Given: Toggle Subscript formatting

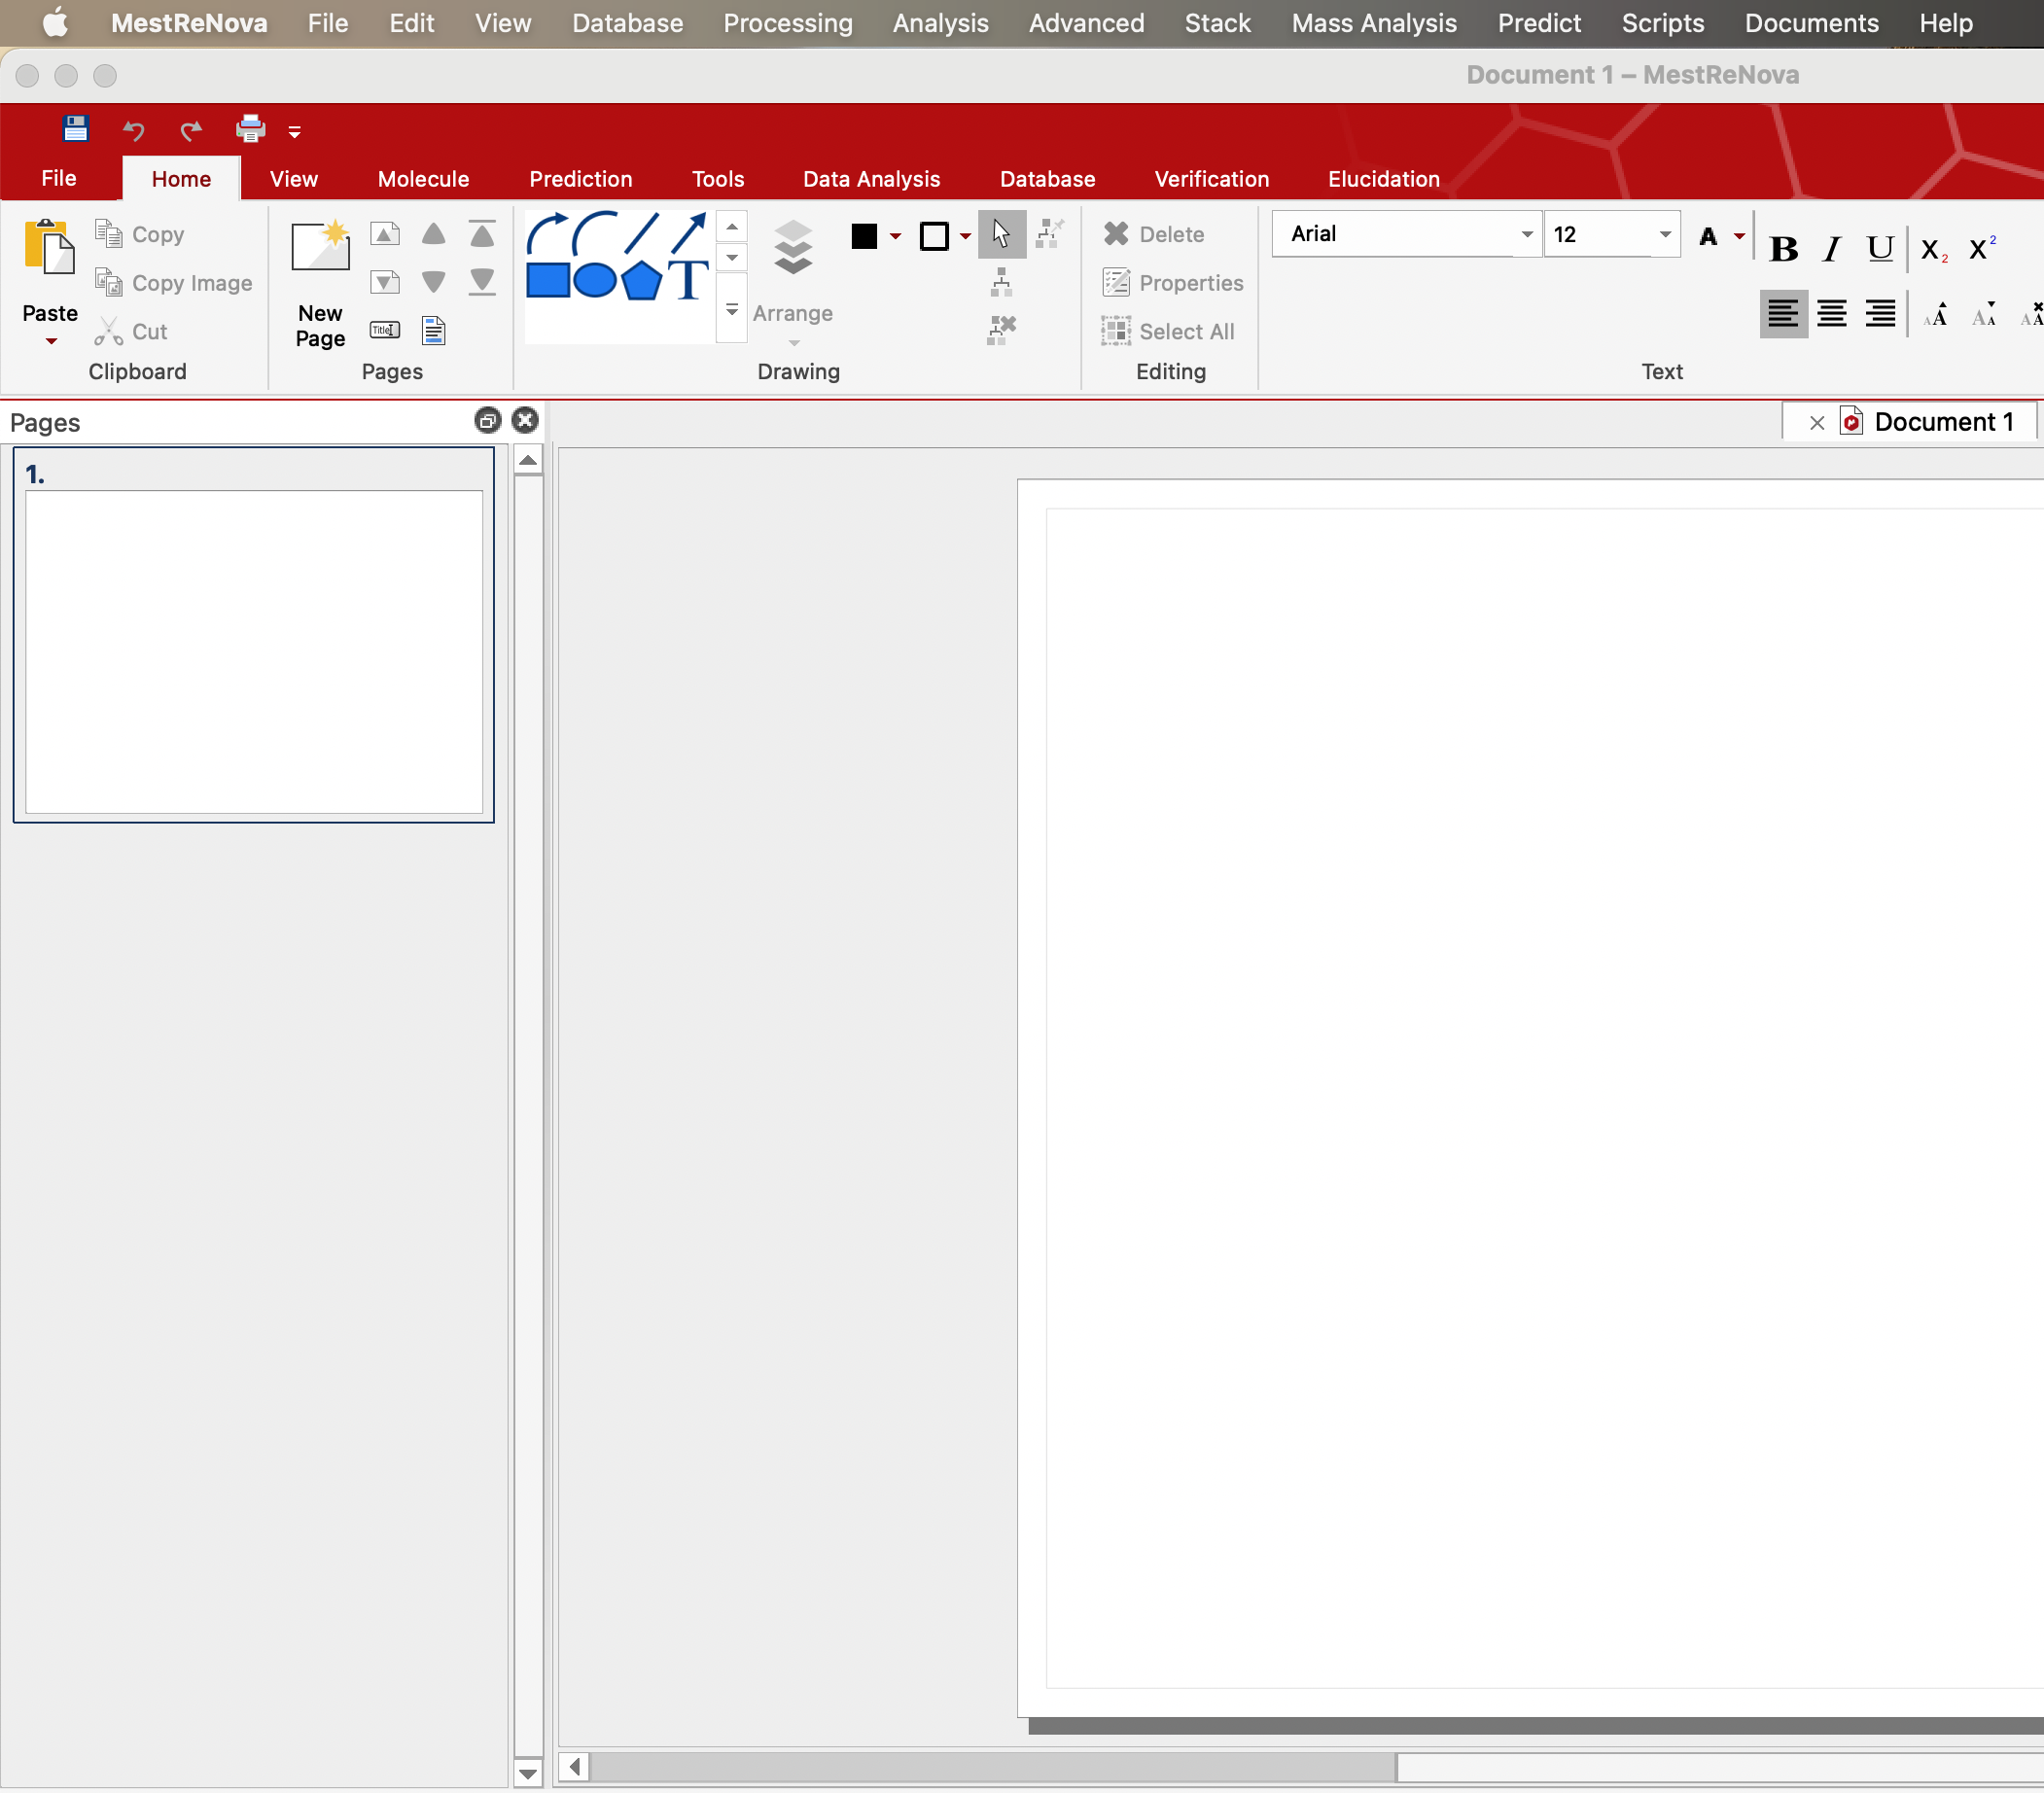Looking at the screenshot, I should click(x=1934, y=250).
